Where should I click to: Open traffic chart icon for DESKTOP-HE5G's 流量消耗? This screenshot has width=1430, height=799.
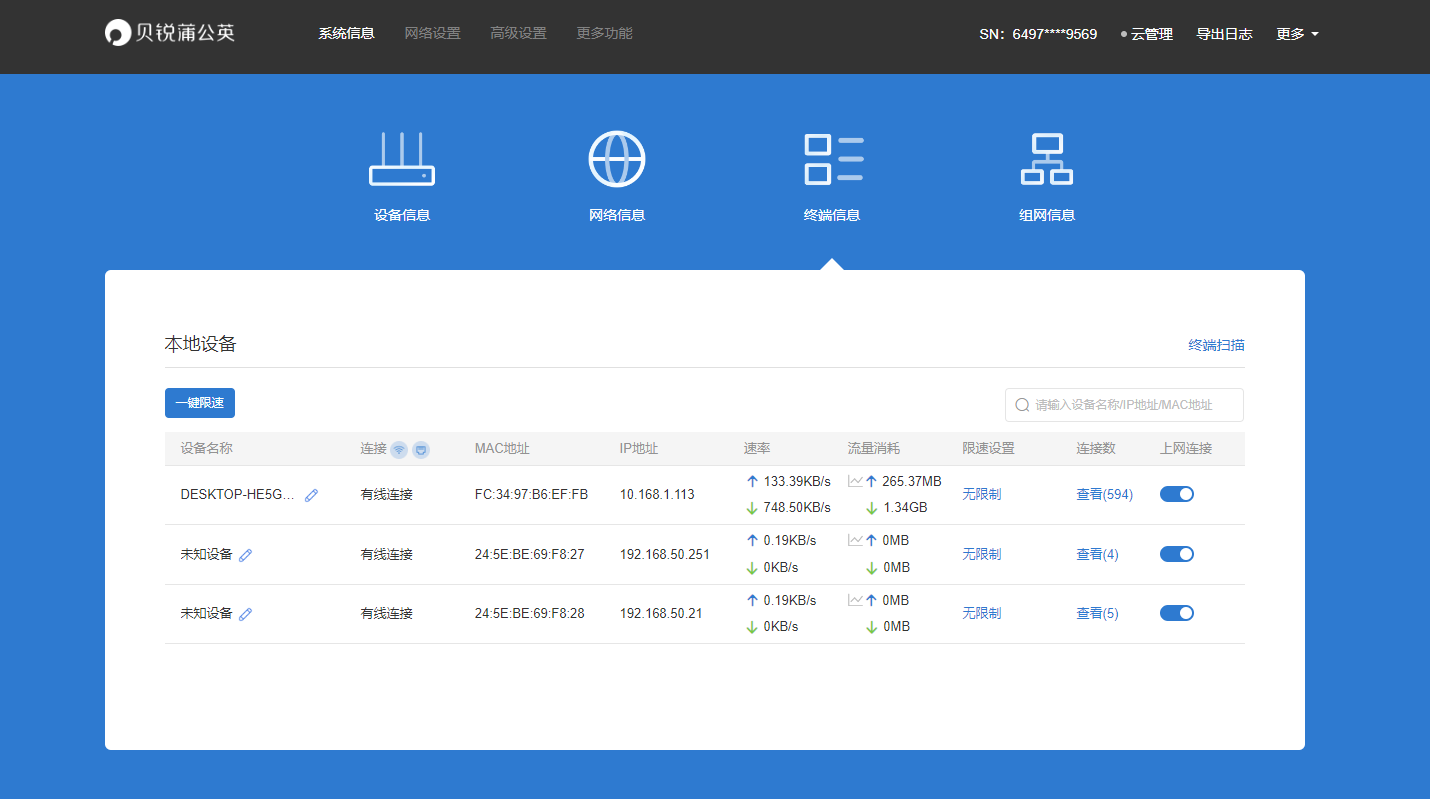coord(854,480)
